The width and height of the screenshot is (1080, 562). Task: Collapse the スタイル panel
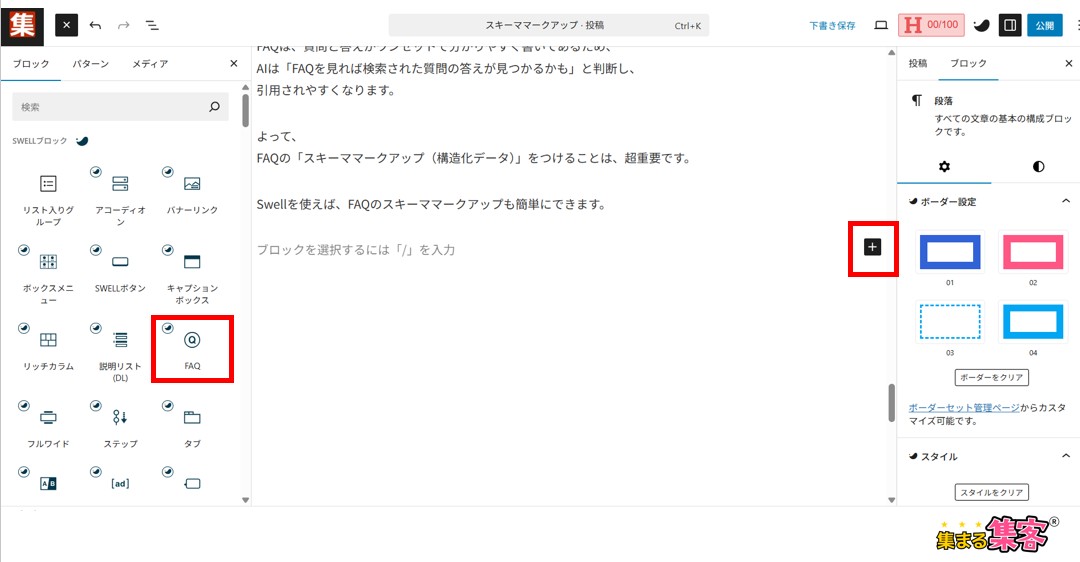988,456
